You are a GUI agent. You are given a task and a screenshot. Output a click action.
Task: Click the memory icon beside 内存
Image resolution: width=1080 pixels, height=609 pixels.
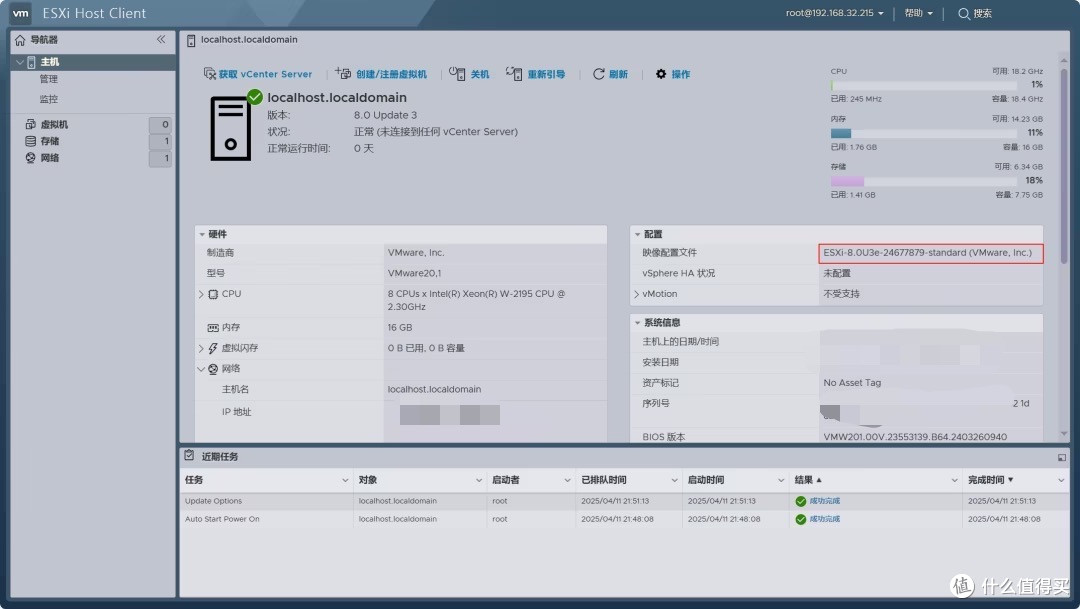213,328
